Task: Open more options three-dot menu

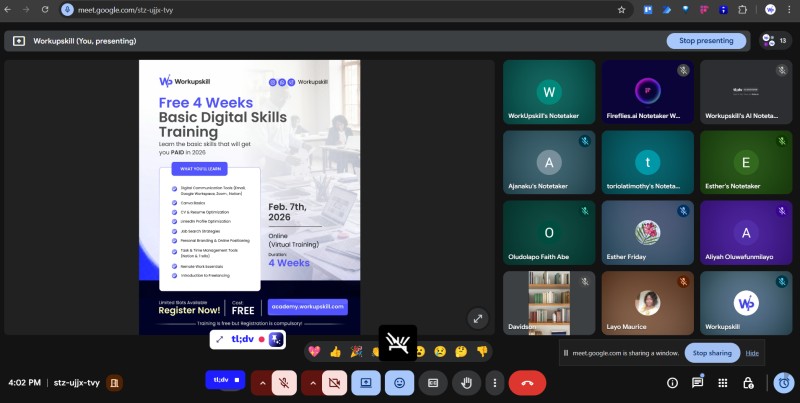Action: point(494,383)
